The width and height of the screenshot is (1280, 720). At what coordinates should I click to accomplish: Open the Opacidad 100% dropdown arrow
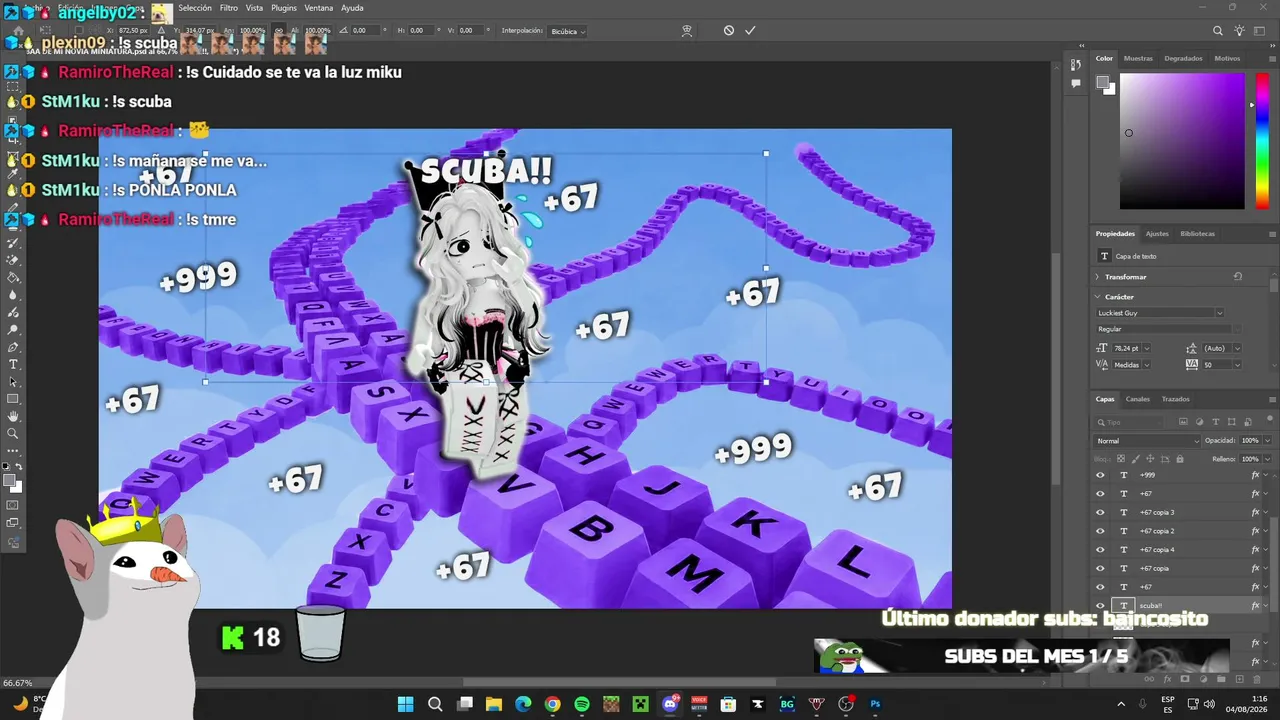tap(1267, 440)
